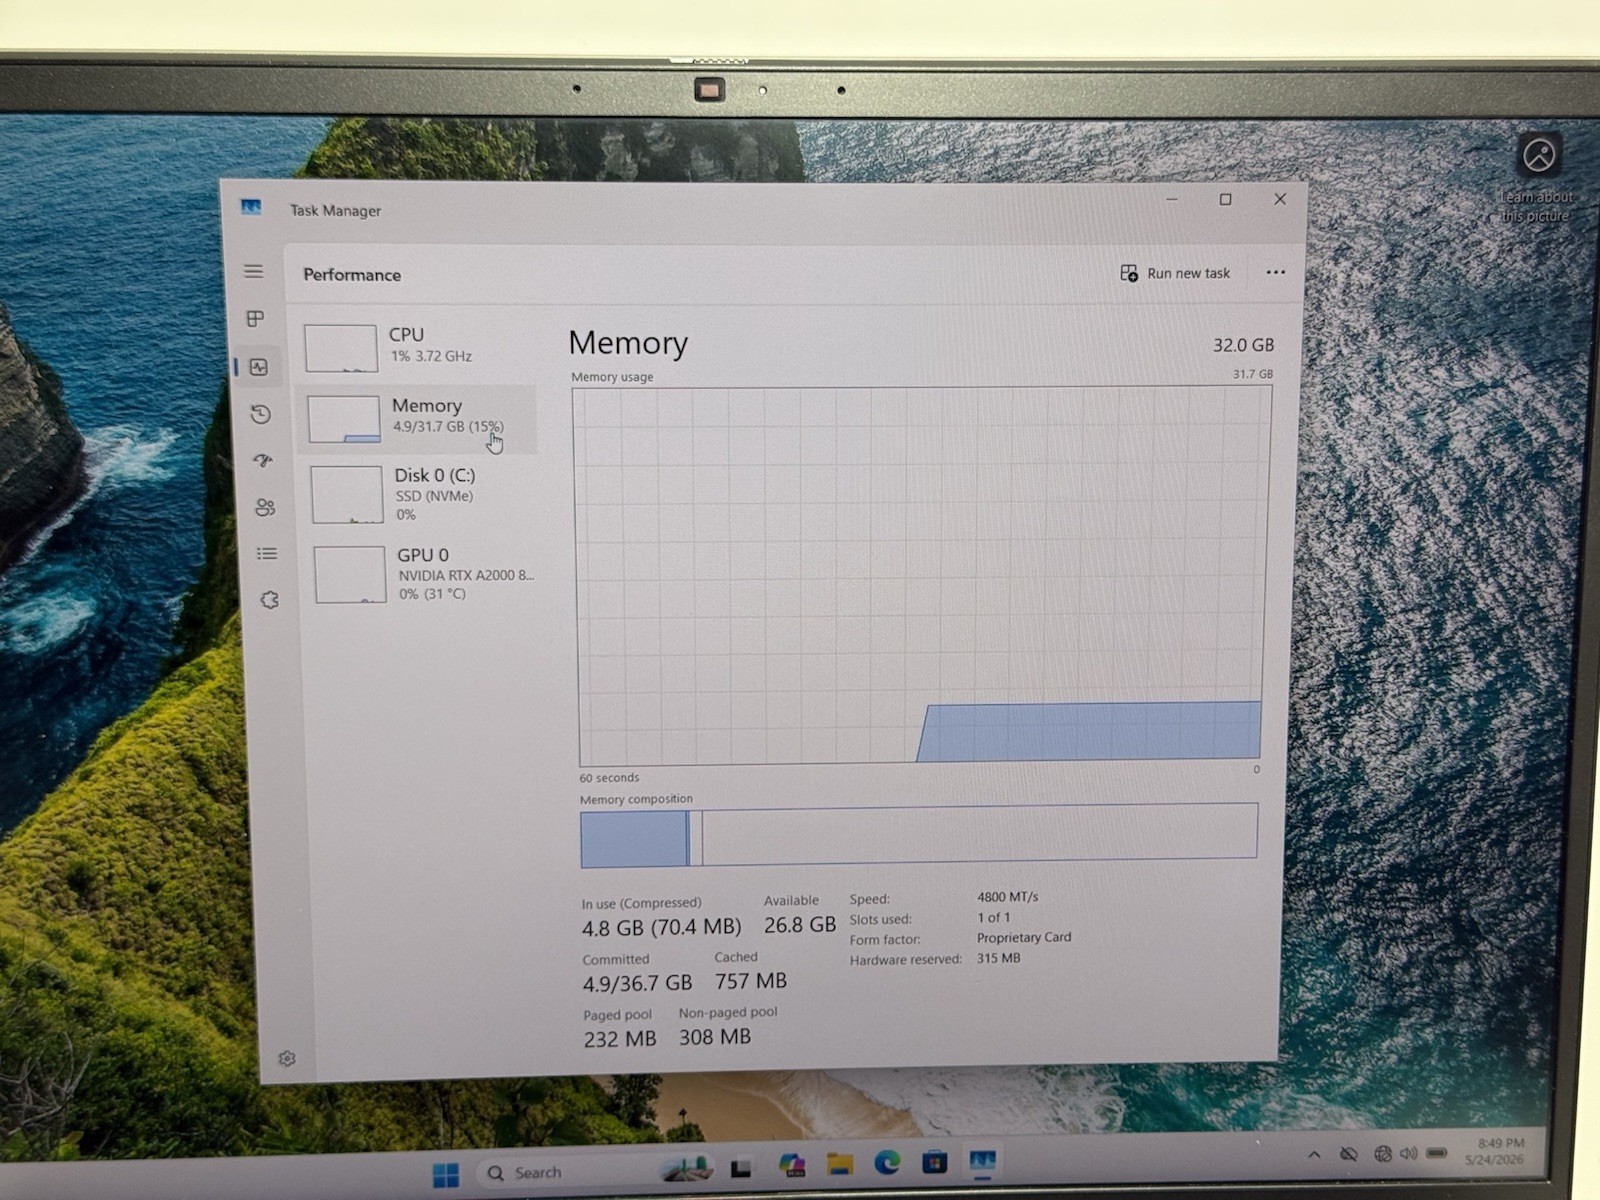Open File Explorer from the taskbar
1600x1200 pixels.
pos(840,1164)
